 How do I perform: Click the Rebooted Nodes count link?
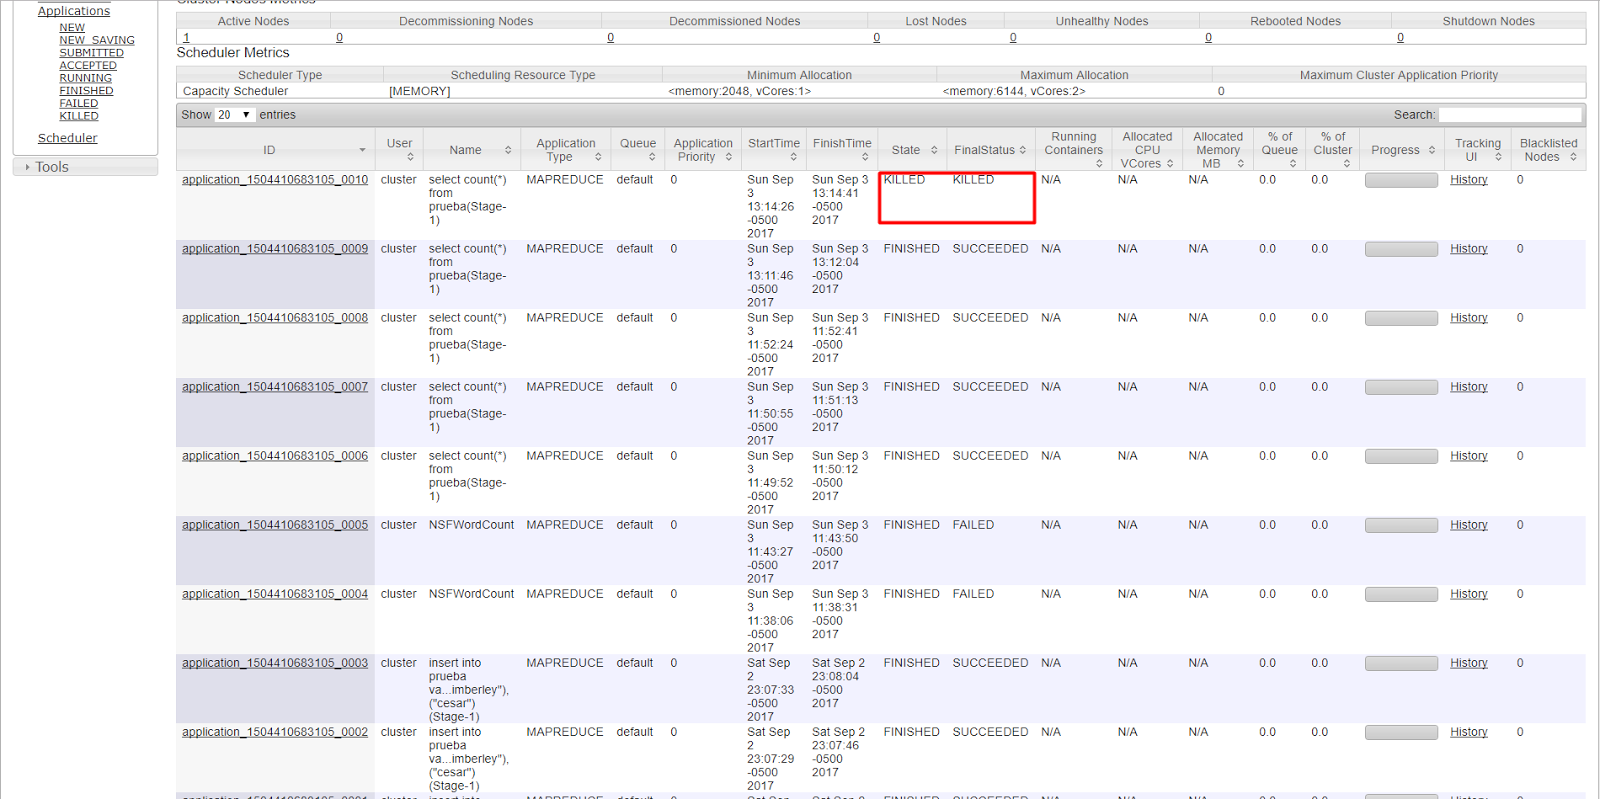coord(1209,38)
